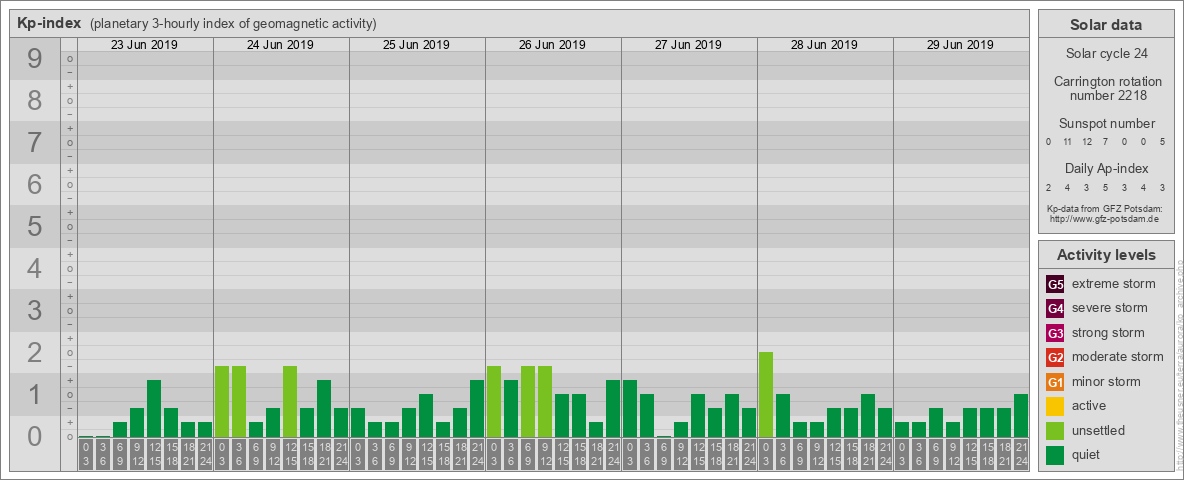Select the yellow 'active' legend swatch

pos(1055,406)
